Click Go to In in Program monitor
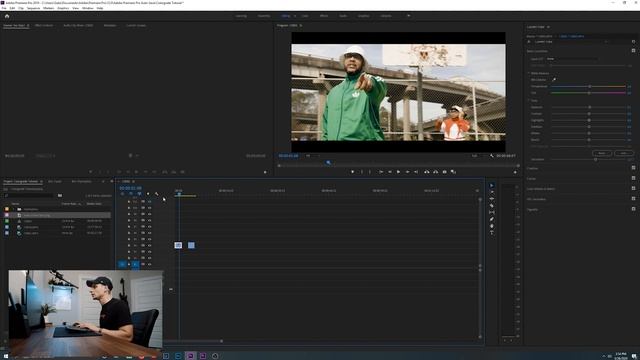Viewport: 640px width, 360px height. [x=381, y=172]
